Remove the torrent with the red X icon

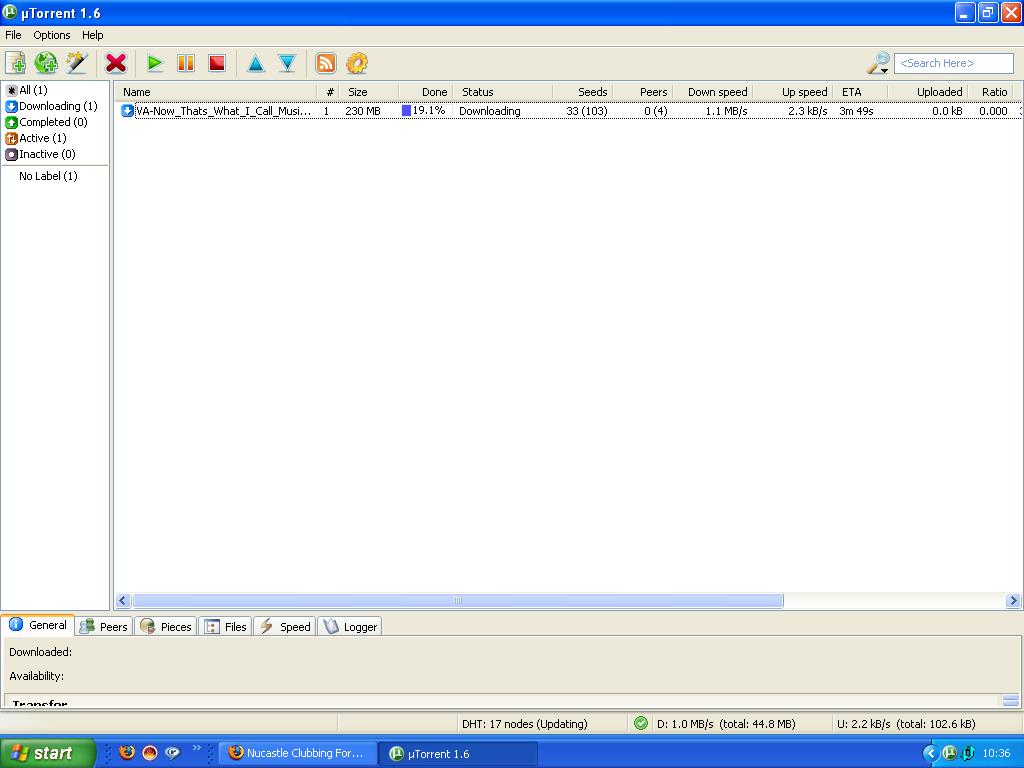pos(116,63)
